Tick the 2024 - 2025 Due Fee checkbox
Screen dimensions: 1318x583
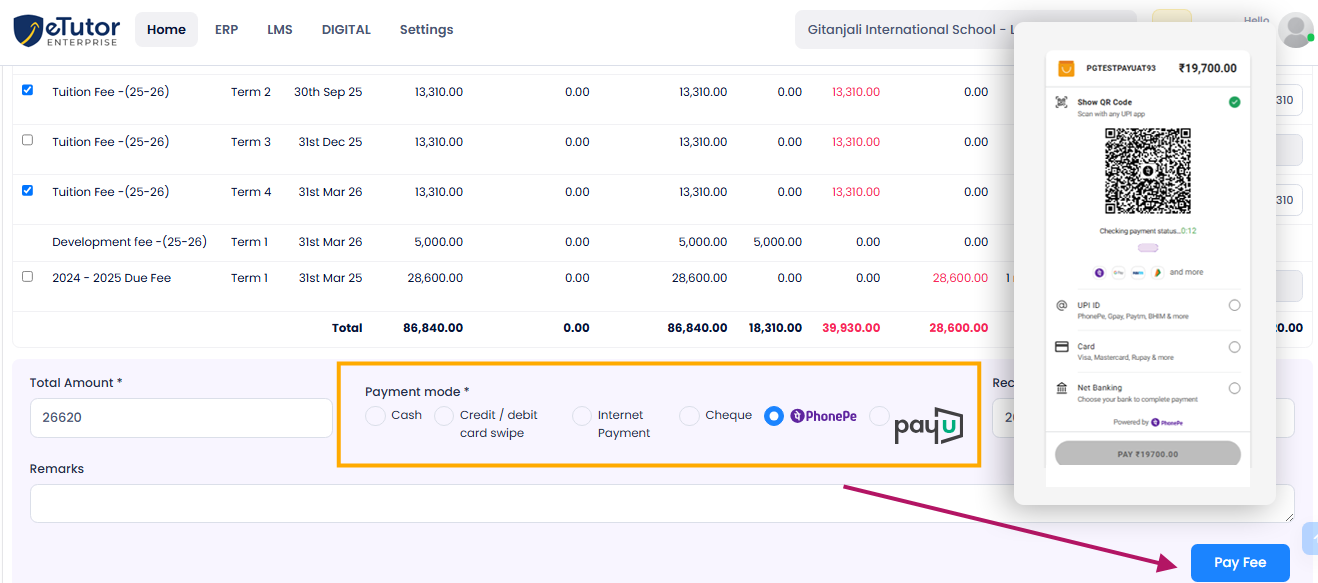(28, 276)
